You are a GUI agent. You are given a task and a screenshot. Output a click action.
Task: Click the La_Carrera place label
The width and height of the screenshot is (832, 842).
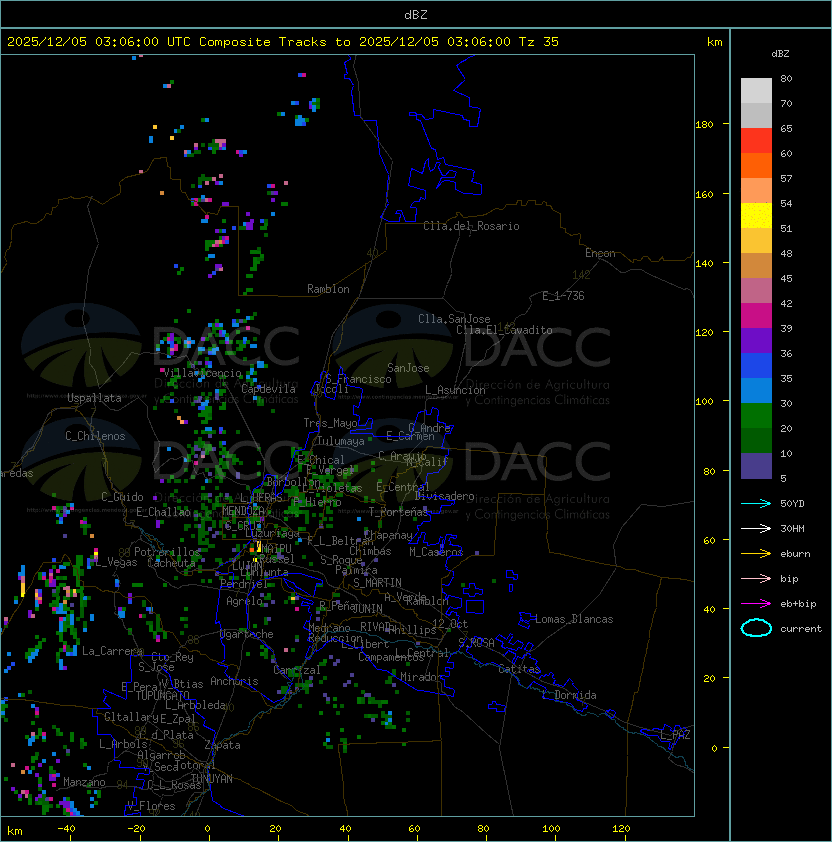pyautogui.click(x=110, y=651)
